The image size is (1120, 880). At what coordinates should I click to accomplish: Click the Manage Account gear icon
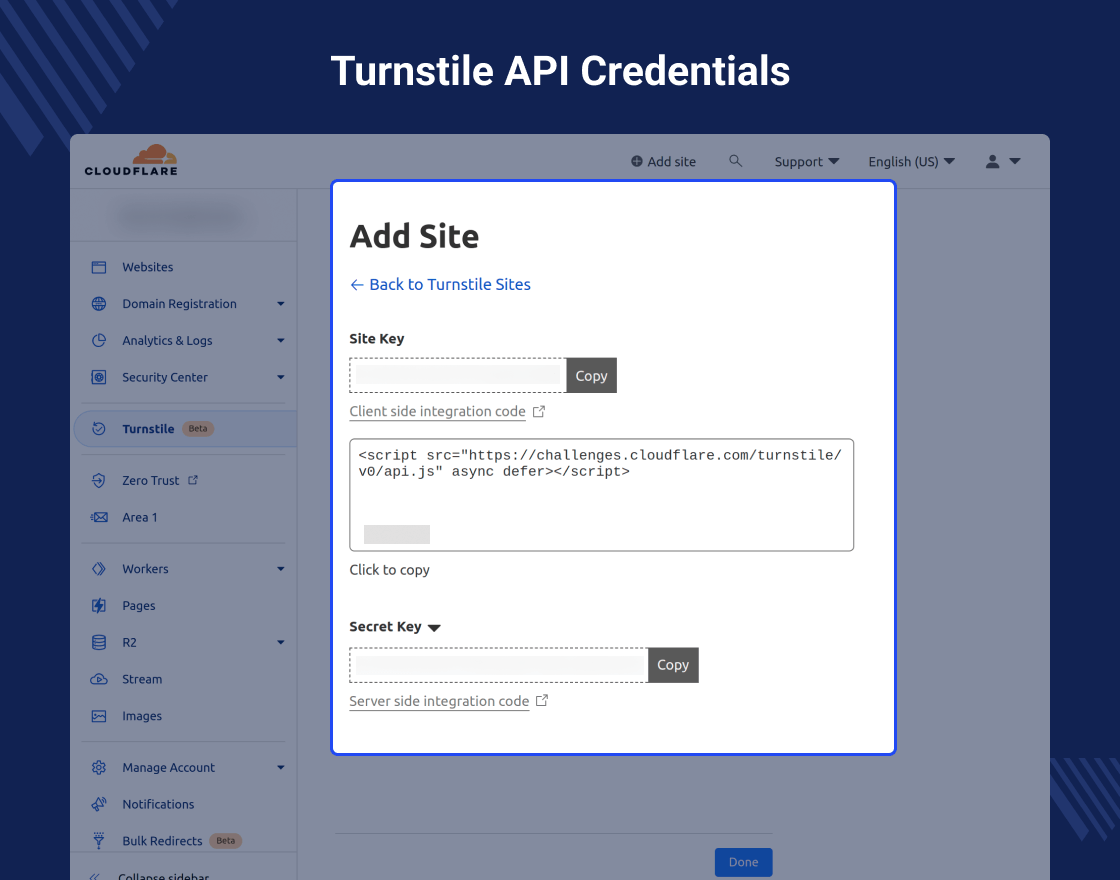(x=99, y=767)
